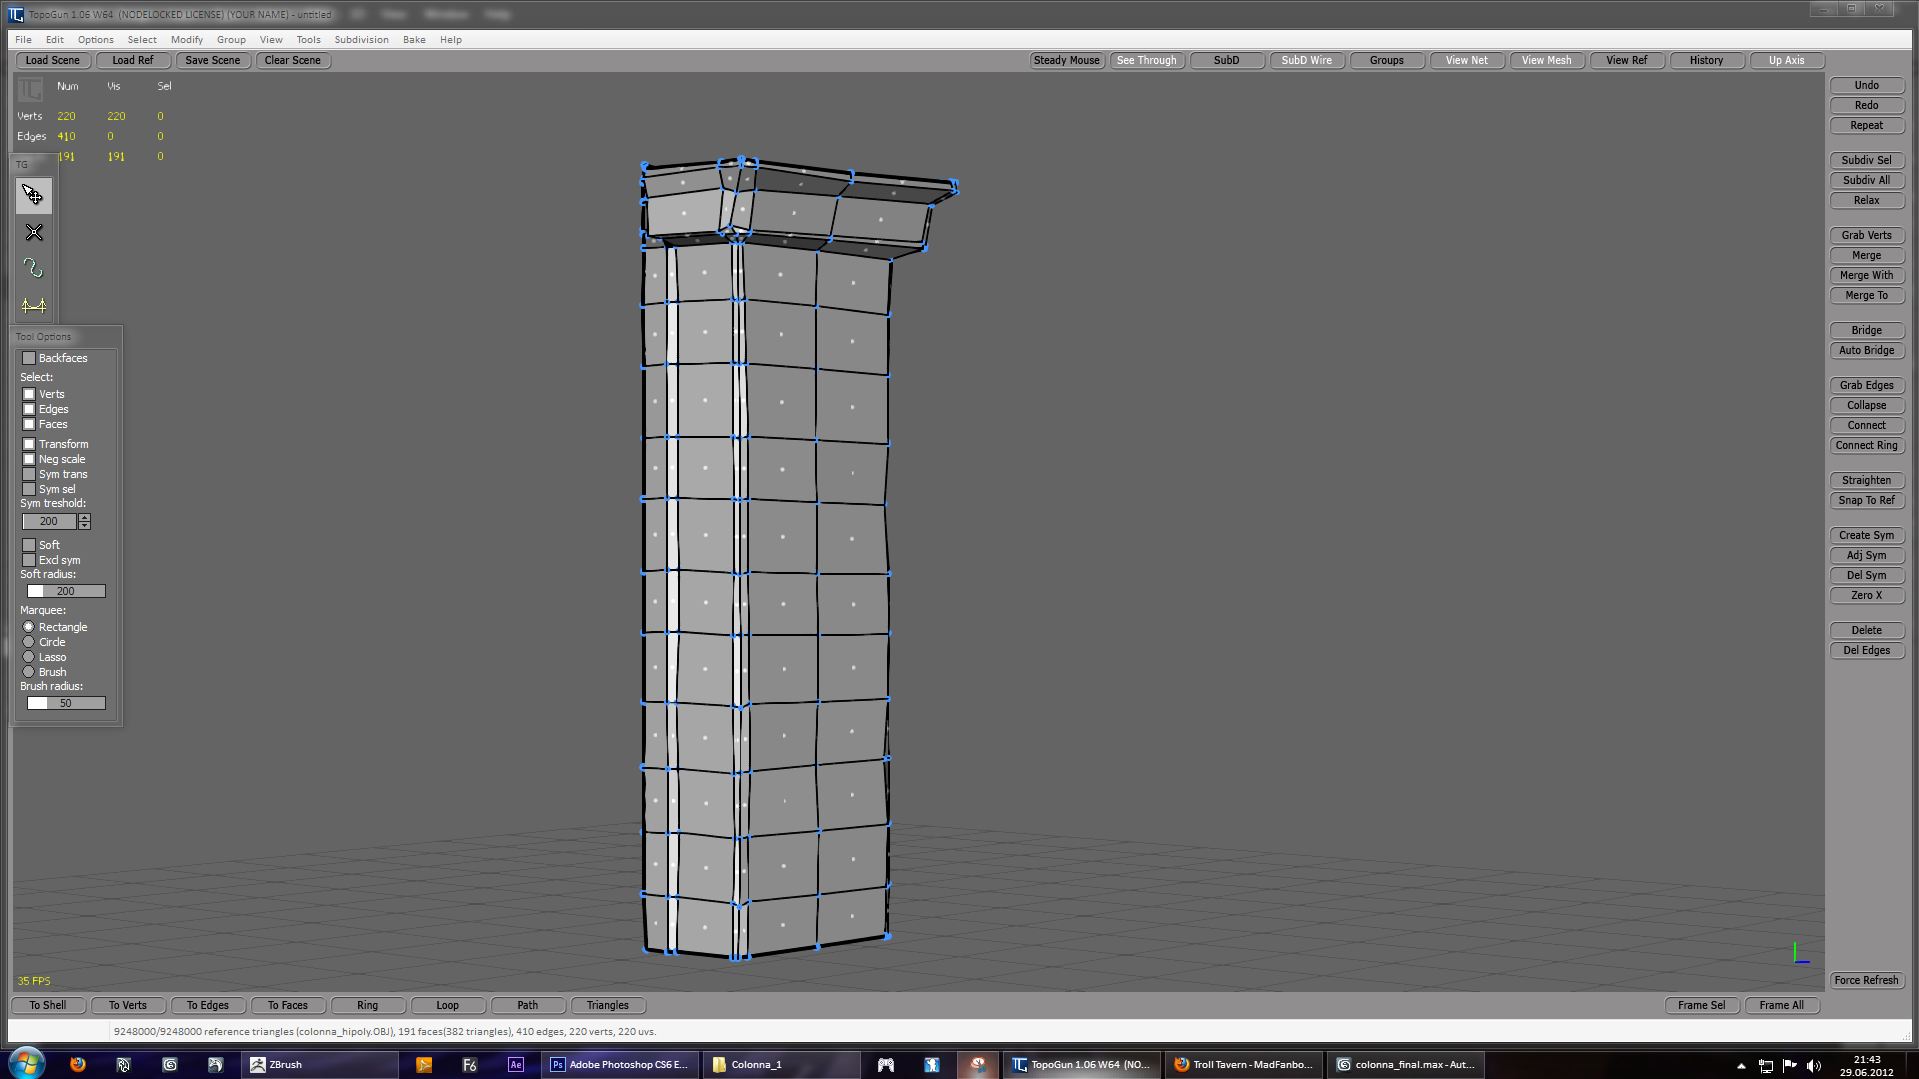
Task: Tick the Transform checkbox
Action: [x=29, y=444]
